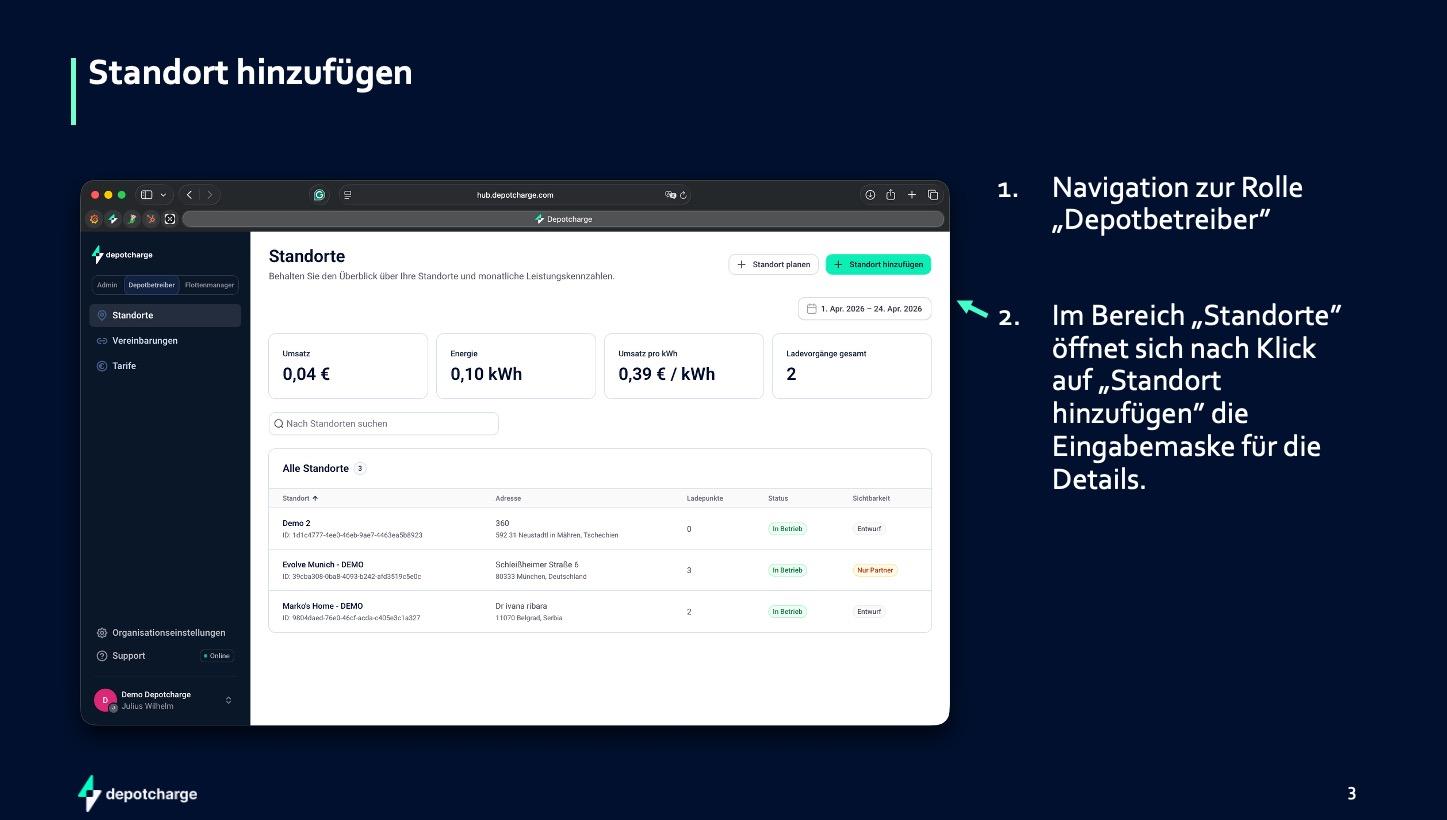The image size is (1447, 820).
Task: Switch role to Admin
Action: 107,285
